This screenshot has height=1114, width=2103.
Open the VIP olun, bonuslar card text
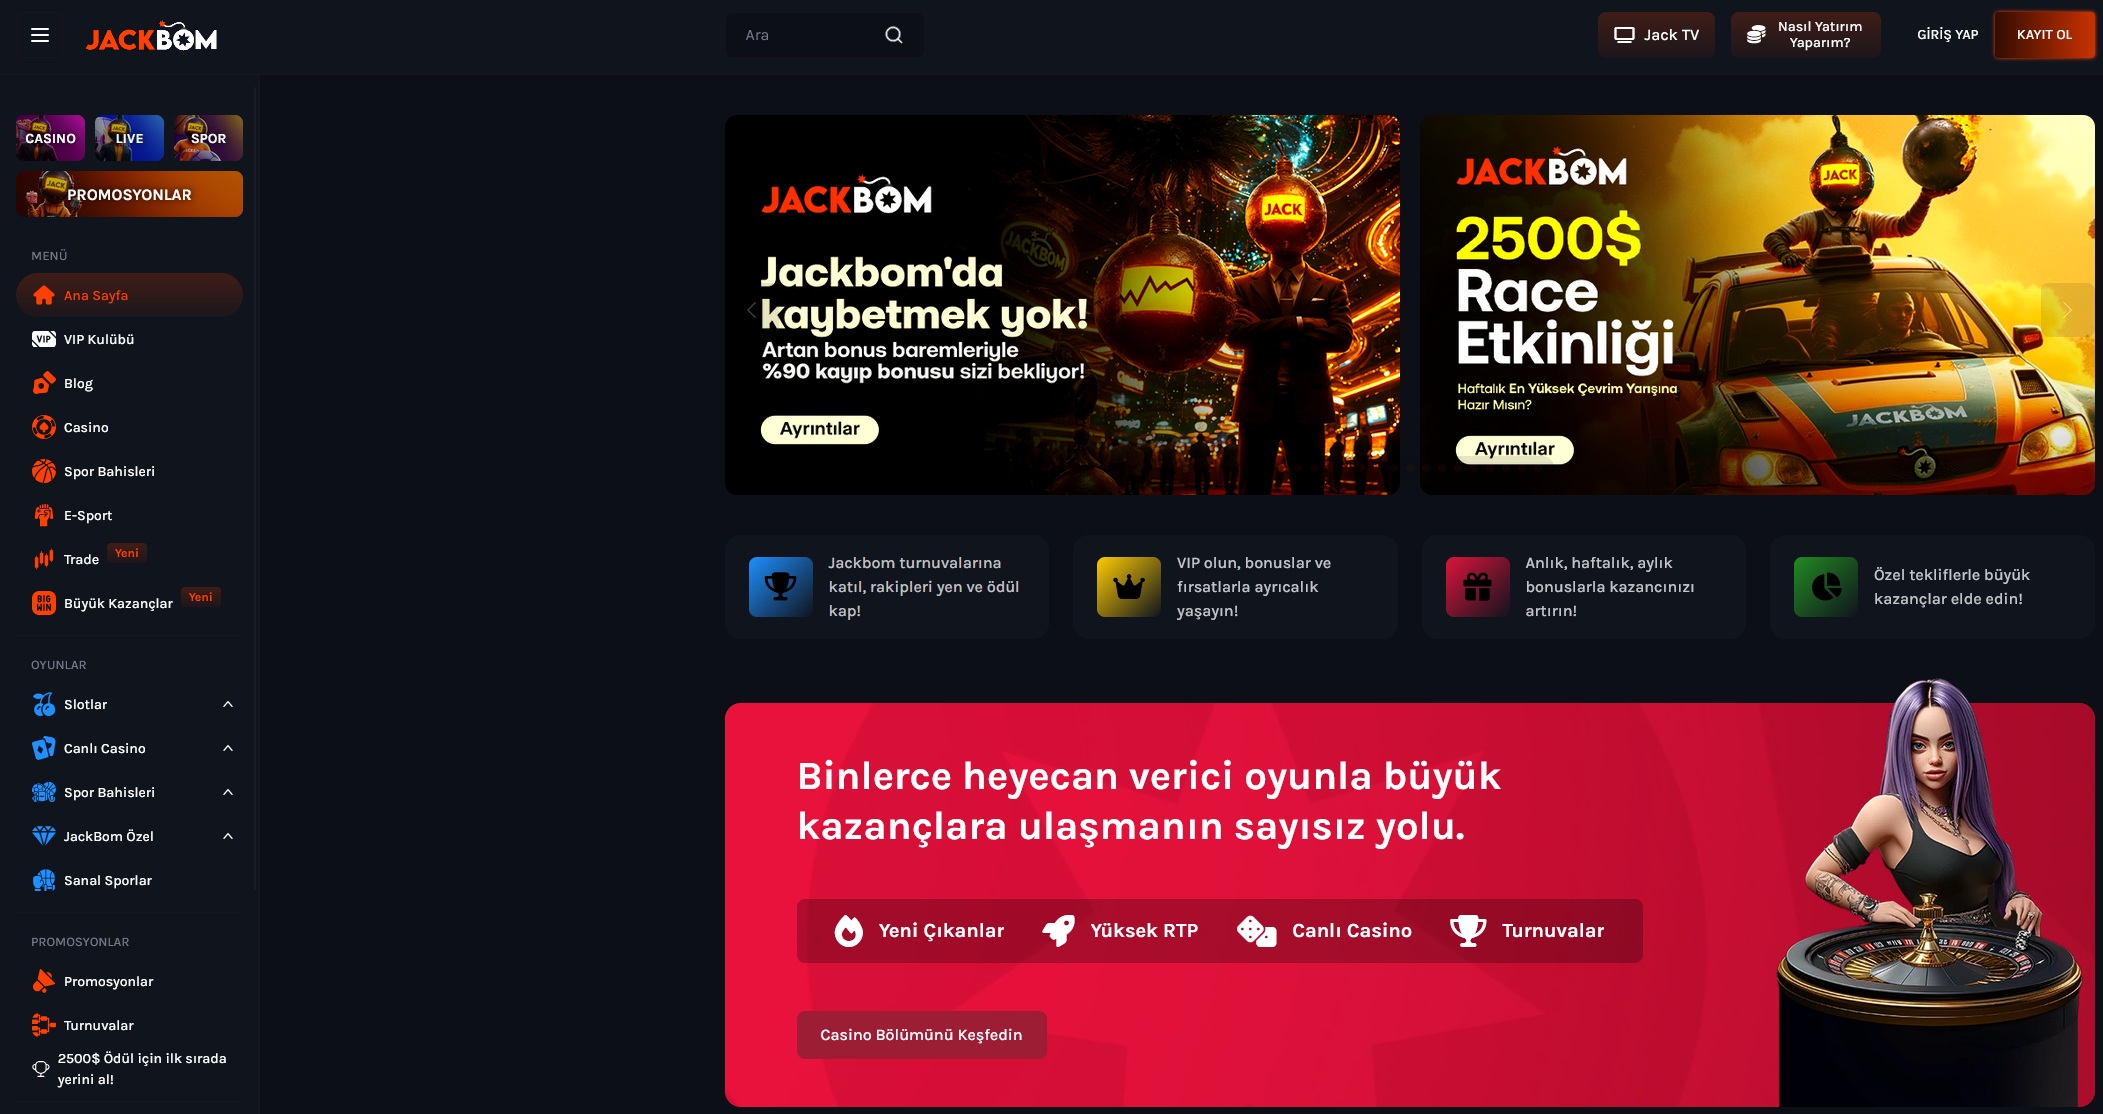pos(1253,587)
